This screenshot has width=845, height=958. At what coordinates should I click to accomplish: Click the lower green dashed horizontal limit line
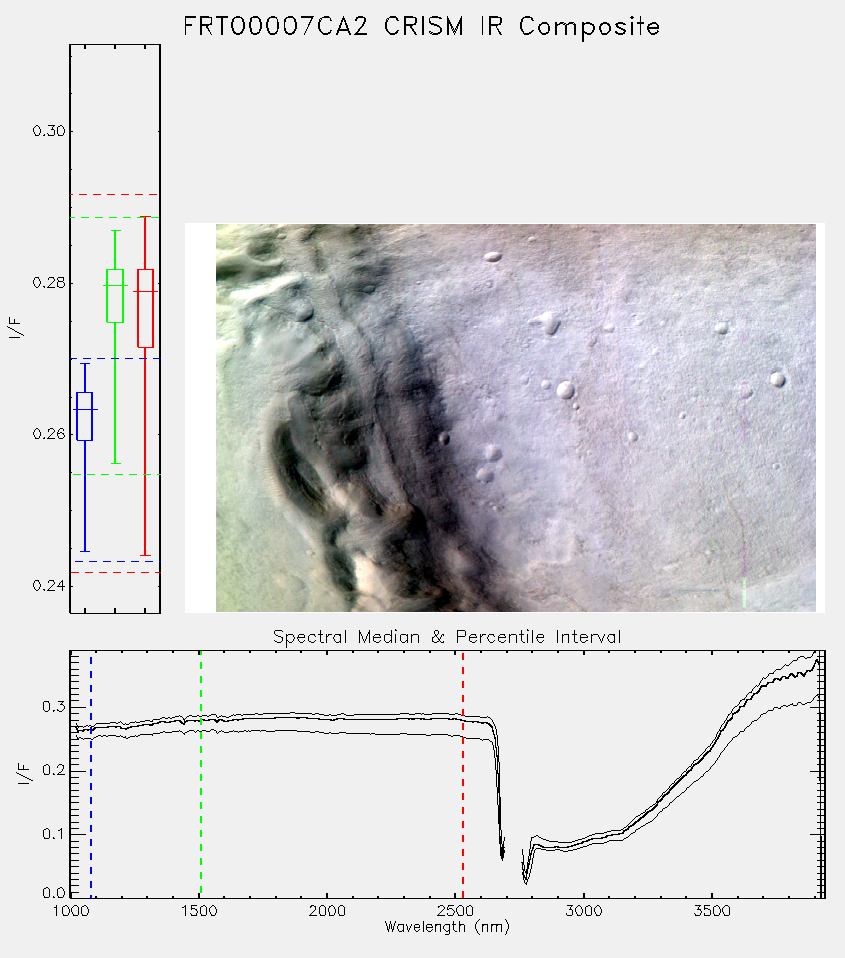pyautogui.click(x=115, y=474)
